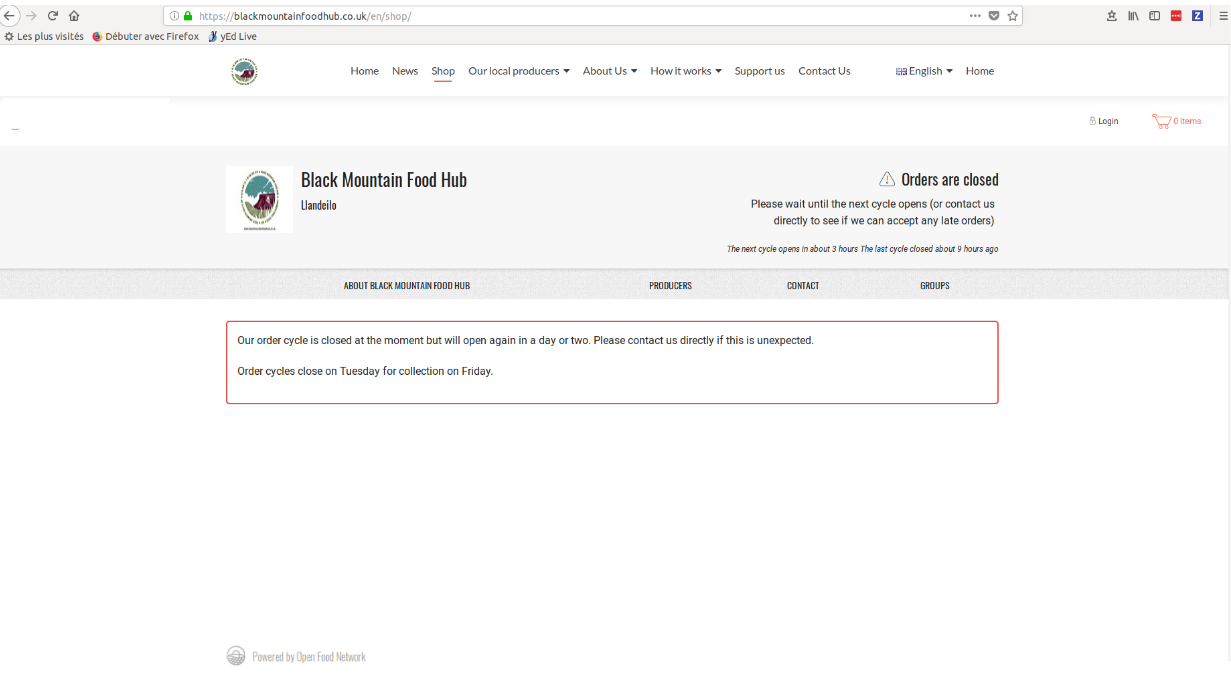The height and width of the screenshot is (677, 1231).
Task: Click the Black Mountain Food Hub logo image
Action: (x=259, y=199)
